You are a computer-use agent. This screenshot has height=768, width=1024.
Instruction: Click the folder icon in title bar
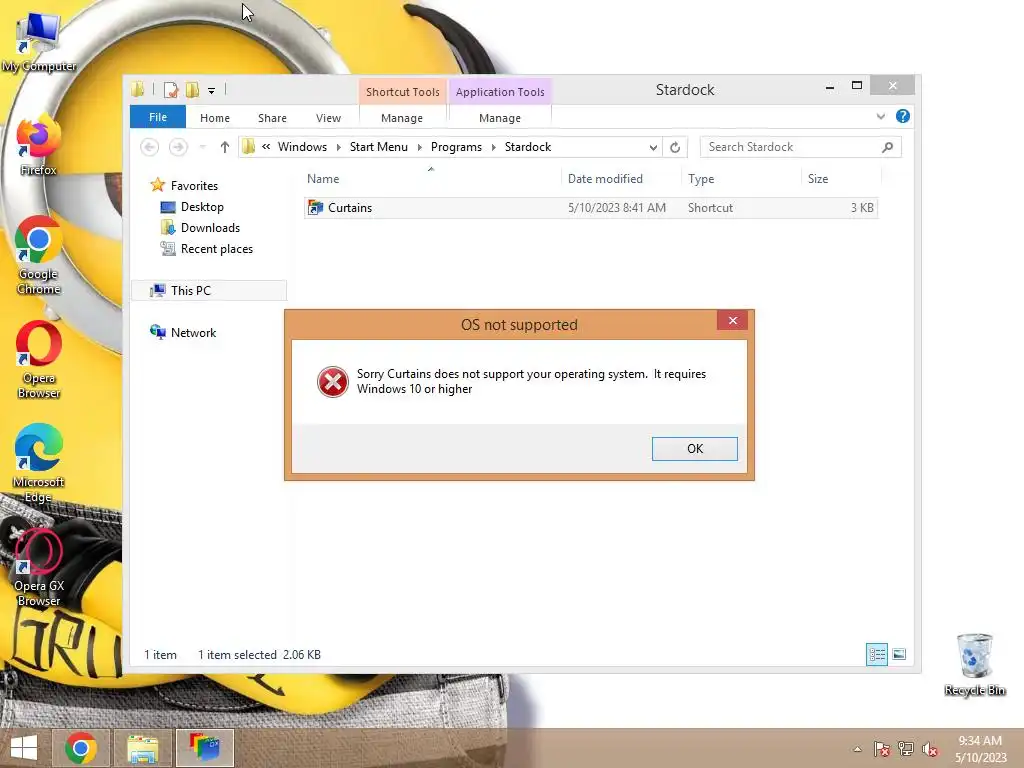coord(137,89)
